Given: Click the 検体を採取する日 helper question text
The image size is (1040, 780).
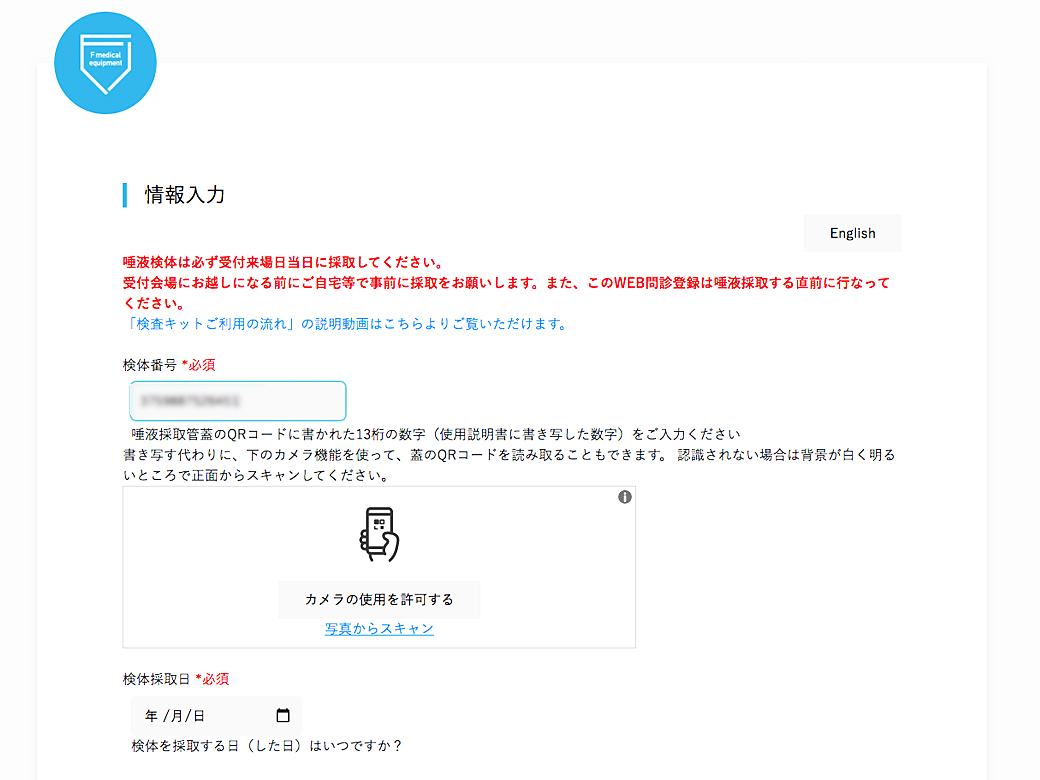Looking at the screenshot, I should (x=266, y=746).
